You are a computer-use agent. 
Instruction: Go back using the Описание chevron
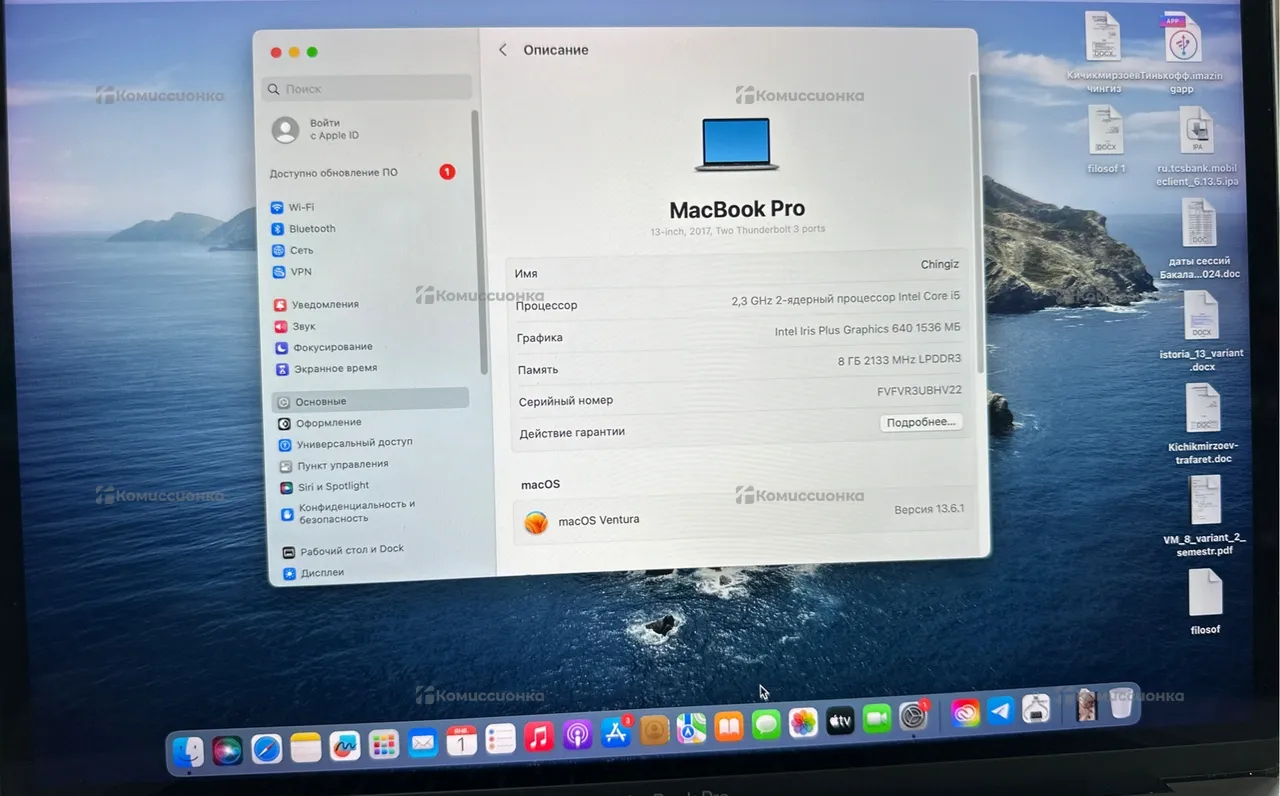(503, 50)
